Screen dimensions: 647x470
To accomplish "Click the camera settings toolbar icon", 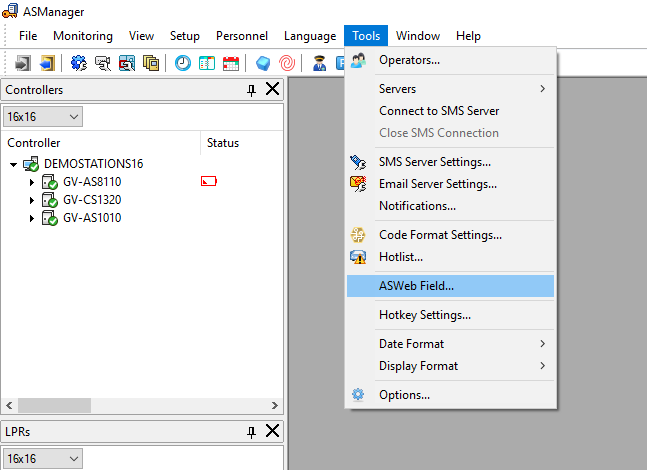I will click(x=103, y=63).
